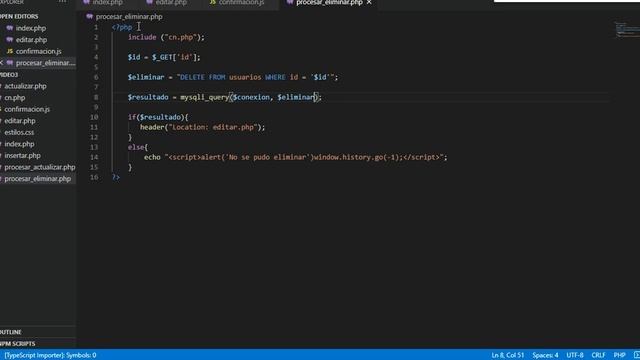Click the mysqli_query function call
This screenshot has width=640, height=360.
[x=204, y=97]
